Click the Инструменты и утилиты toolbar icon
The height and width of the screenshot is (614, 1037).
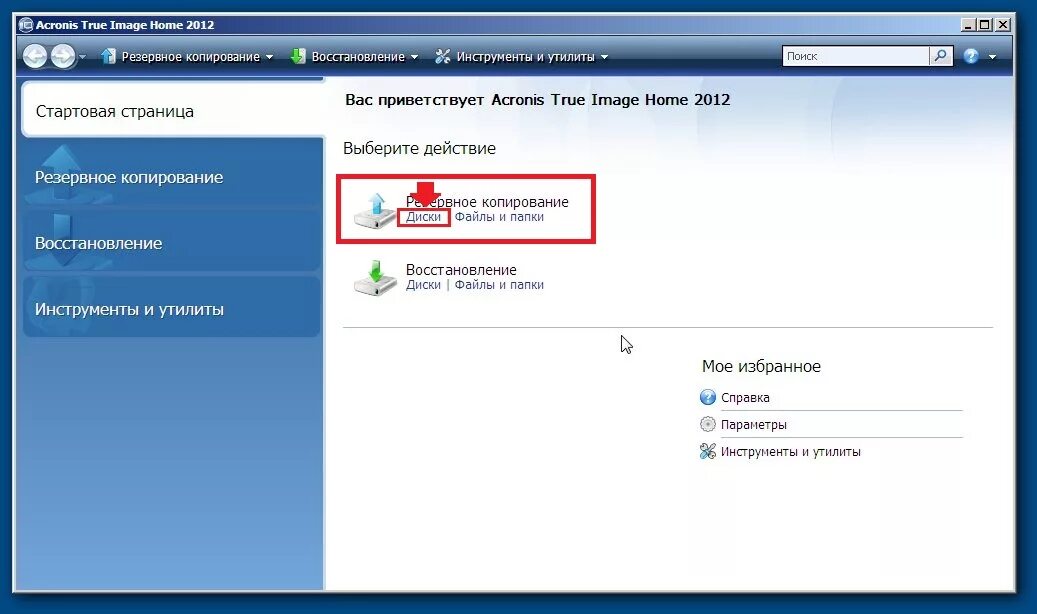(x=442, y=56)
